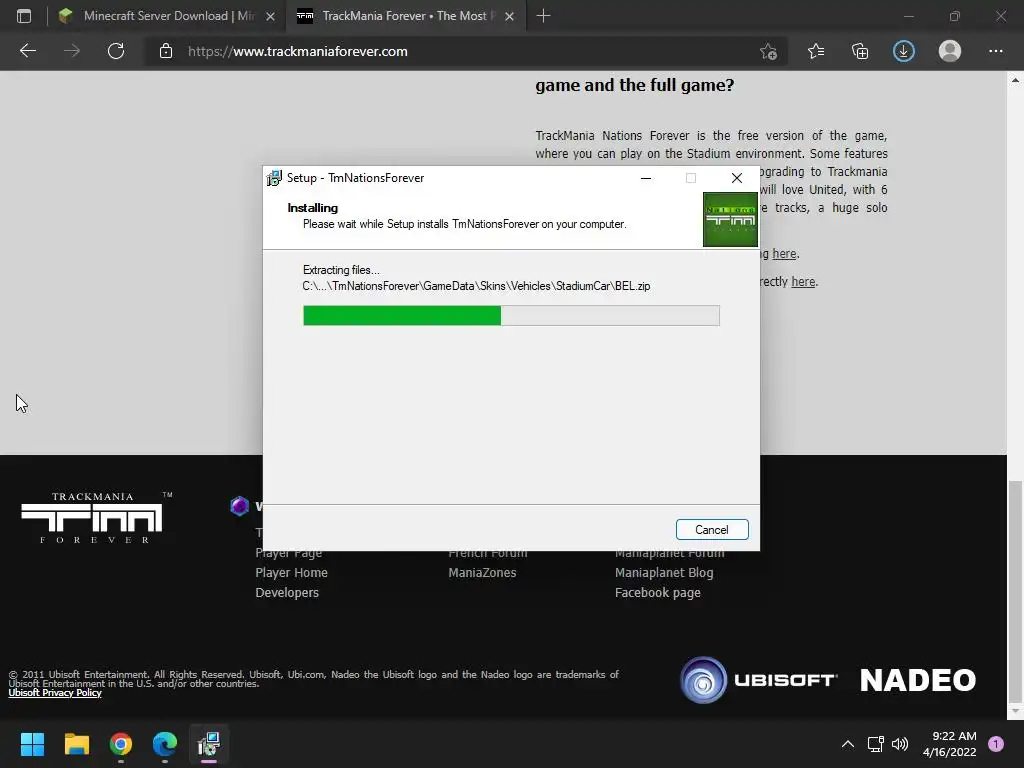
Task: Click the scrollbar down arrow
Action: pos(1015,711)
